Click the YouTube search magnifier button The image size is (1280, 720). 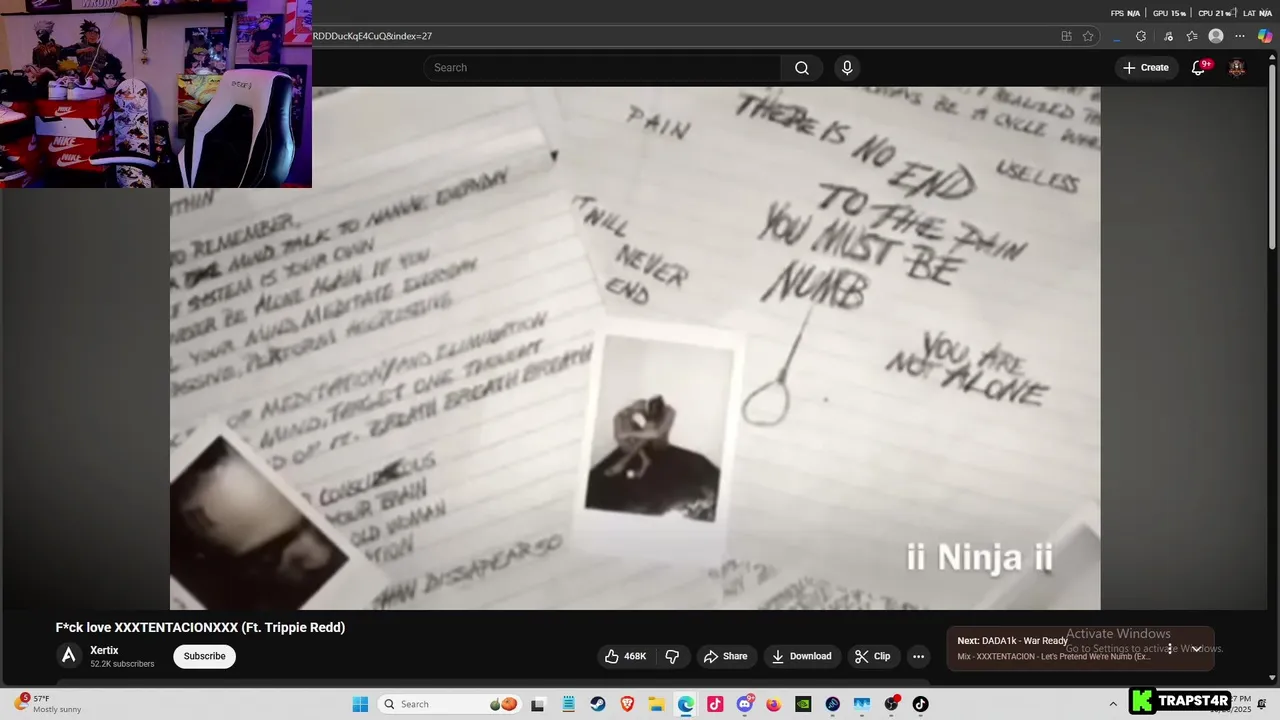coord(801,68)
